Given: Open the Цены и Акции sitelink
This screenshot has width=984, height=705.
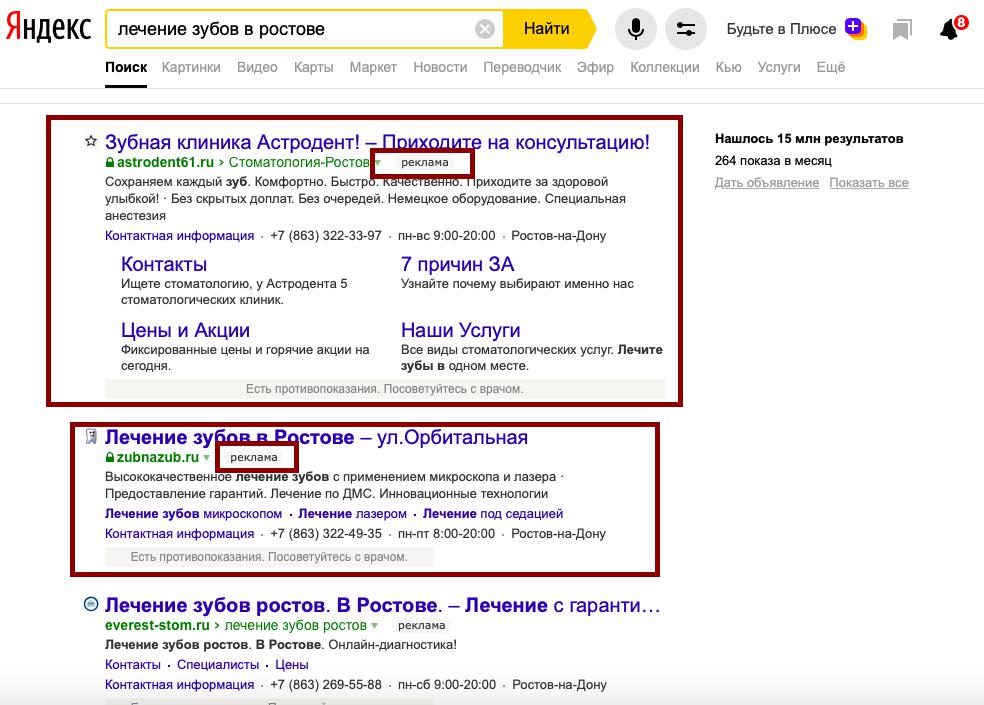Looking at the screenshot, I should (x=185, y=330).
